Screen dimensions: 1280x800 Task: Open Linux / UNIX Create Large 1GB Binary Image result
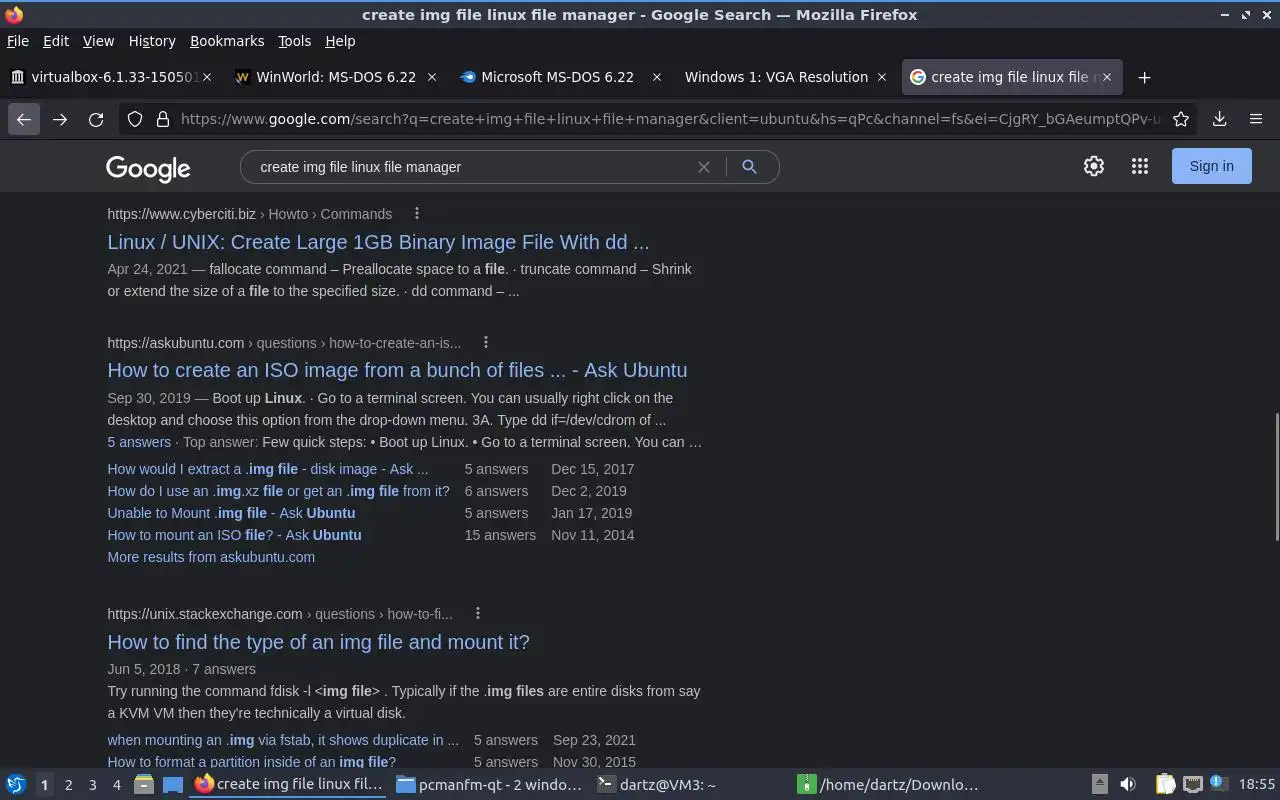click(x=378, y=242)
